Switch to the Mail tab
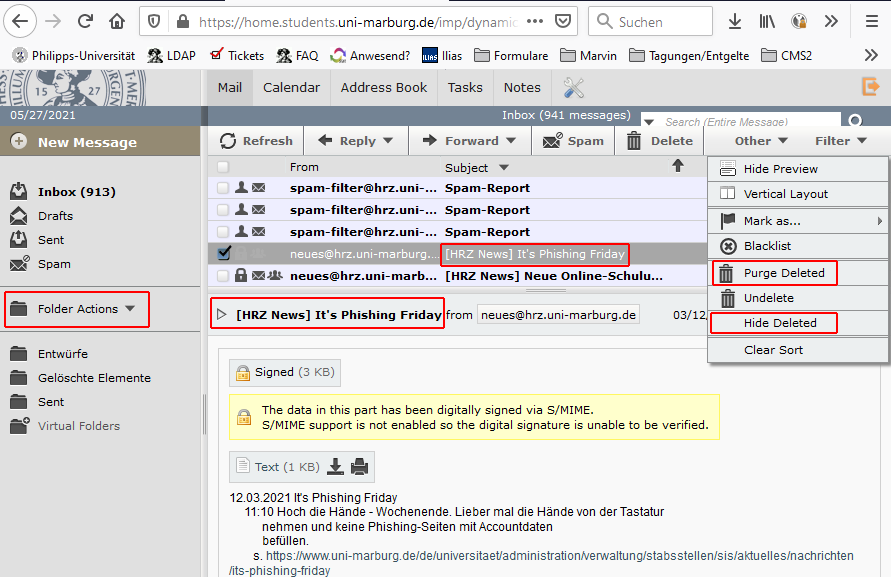This screenshot has width=891, height=577. click(x=230, y=88)
